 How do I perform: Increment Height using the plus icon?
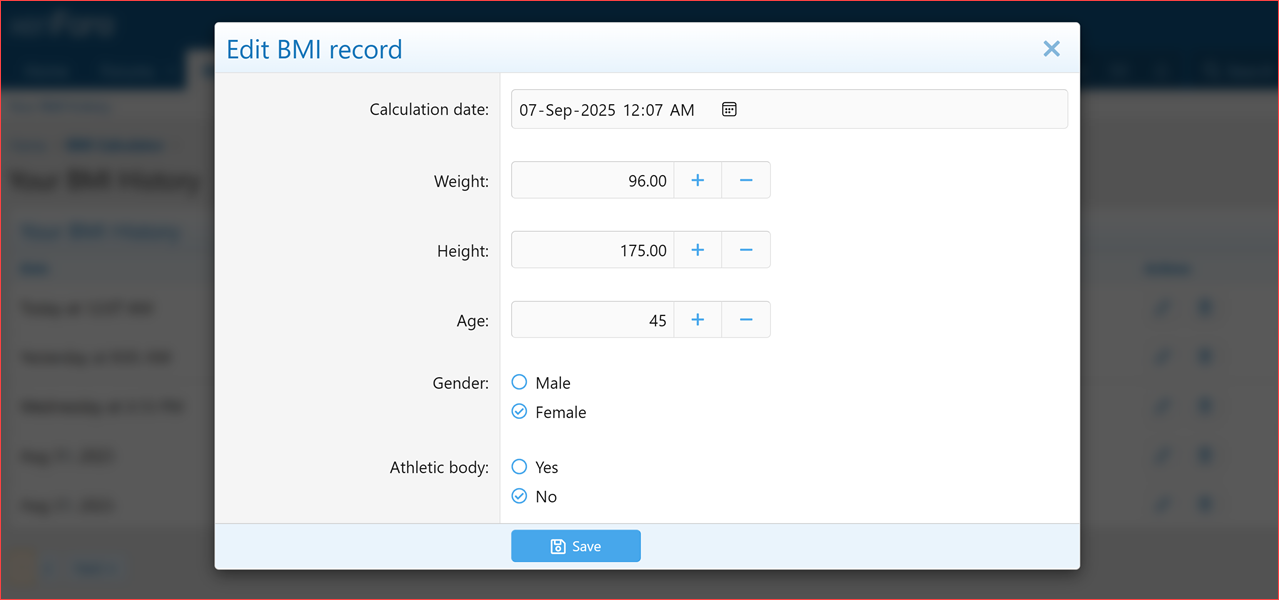click(x=697, y=250)
